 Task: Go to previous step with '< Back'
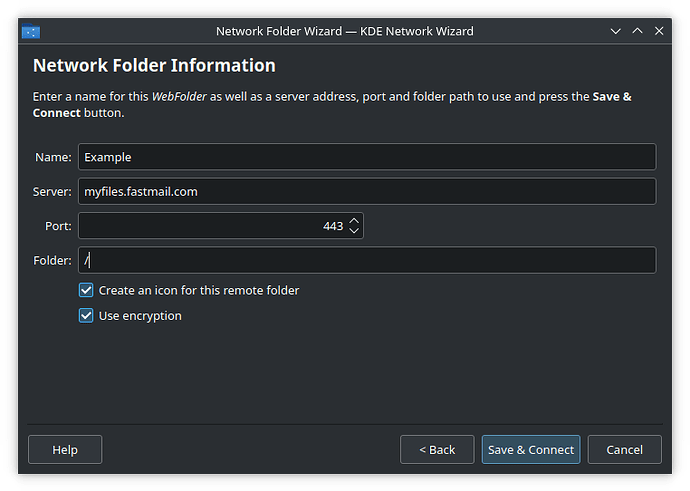pyautogui.click(x=436, y=450)
